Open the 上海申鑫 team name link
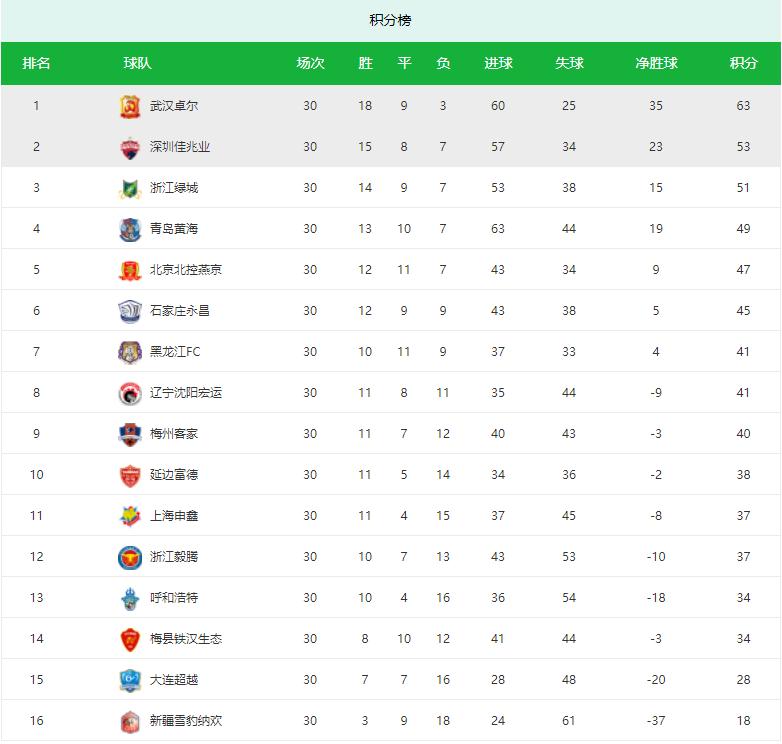782x744 pixels. 174,516
